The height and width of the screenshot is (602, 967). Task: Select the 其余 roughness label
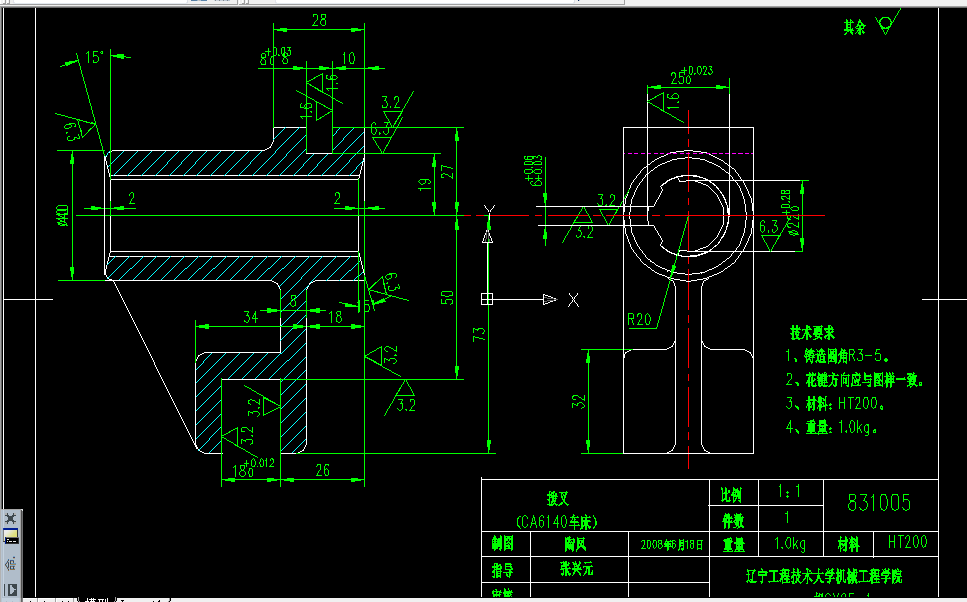tap(855, 27)
